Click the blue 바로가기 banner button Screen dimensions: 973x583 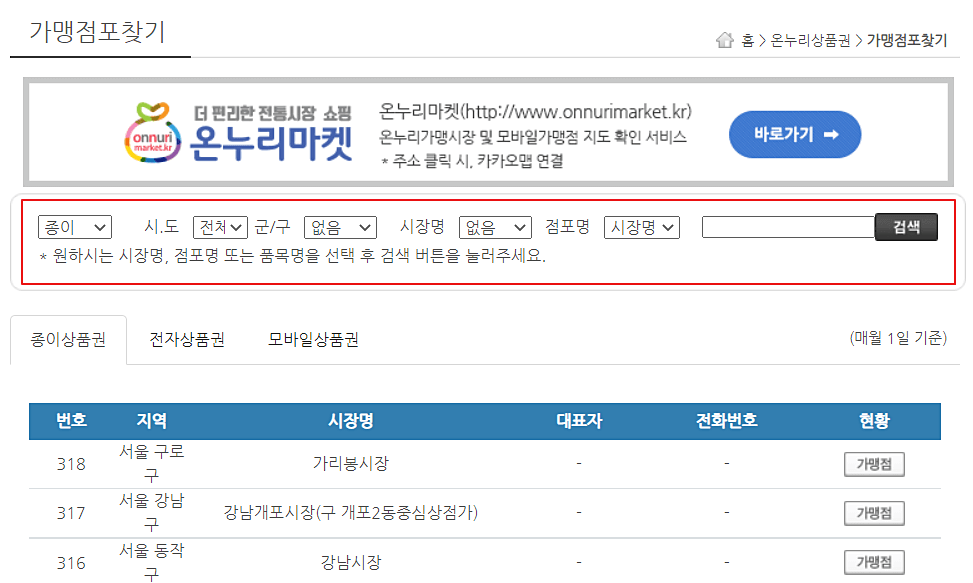(794, 133)
